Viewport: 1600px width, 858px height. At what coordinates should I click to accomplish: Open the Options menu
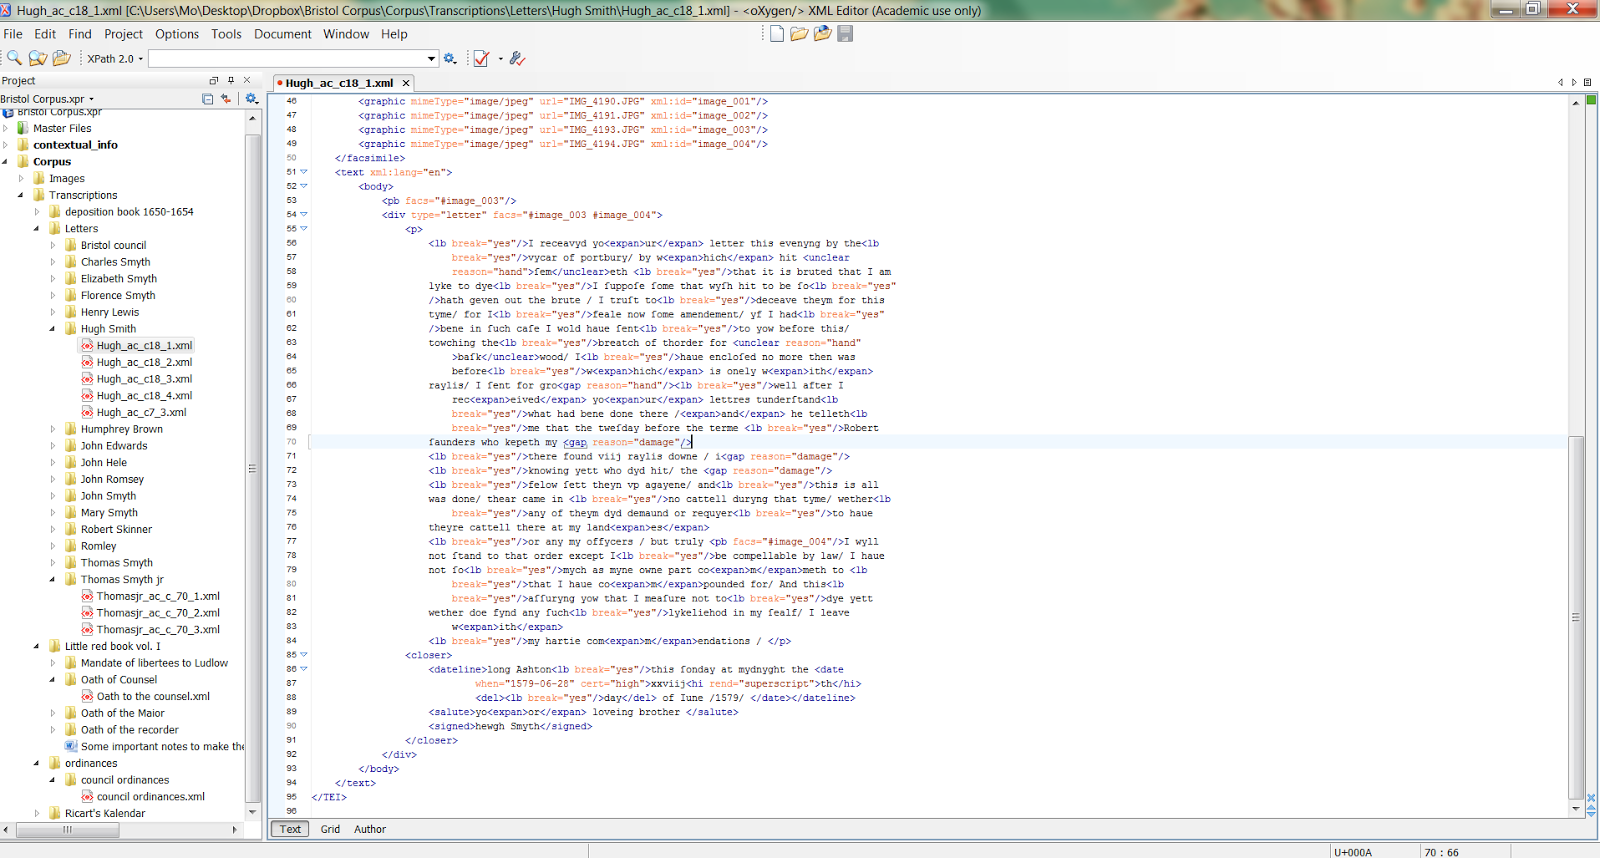[177, 34]
